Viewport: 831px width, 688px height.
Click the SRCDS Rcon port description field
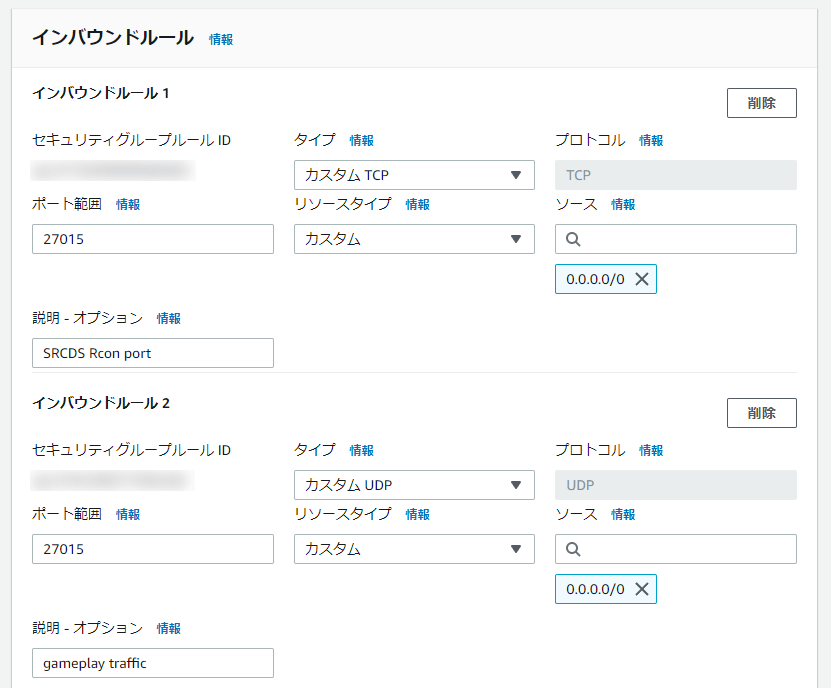(153, 353)
